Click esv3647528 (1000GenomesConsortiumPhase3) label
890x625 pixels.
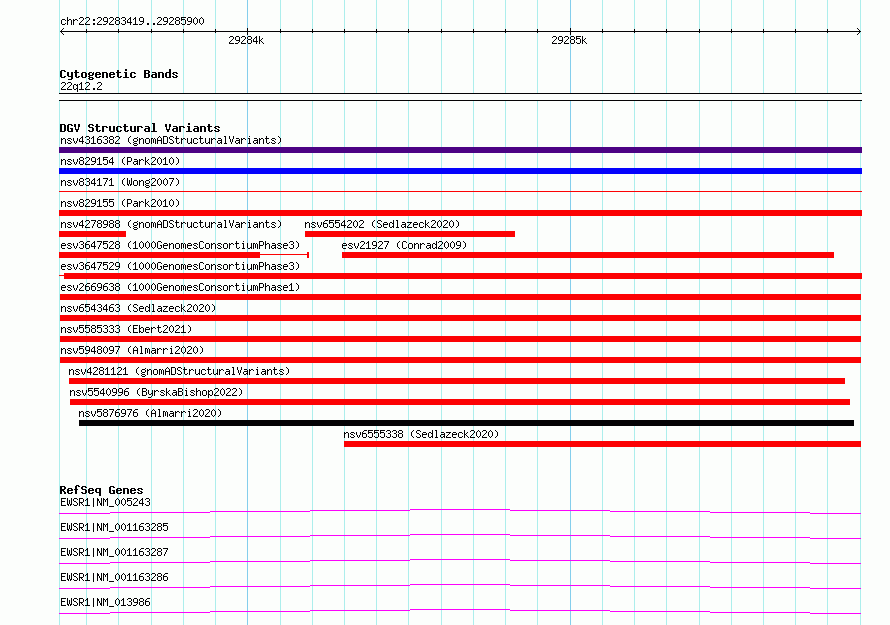pos(180,245)
